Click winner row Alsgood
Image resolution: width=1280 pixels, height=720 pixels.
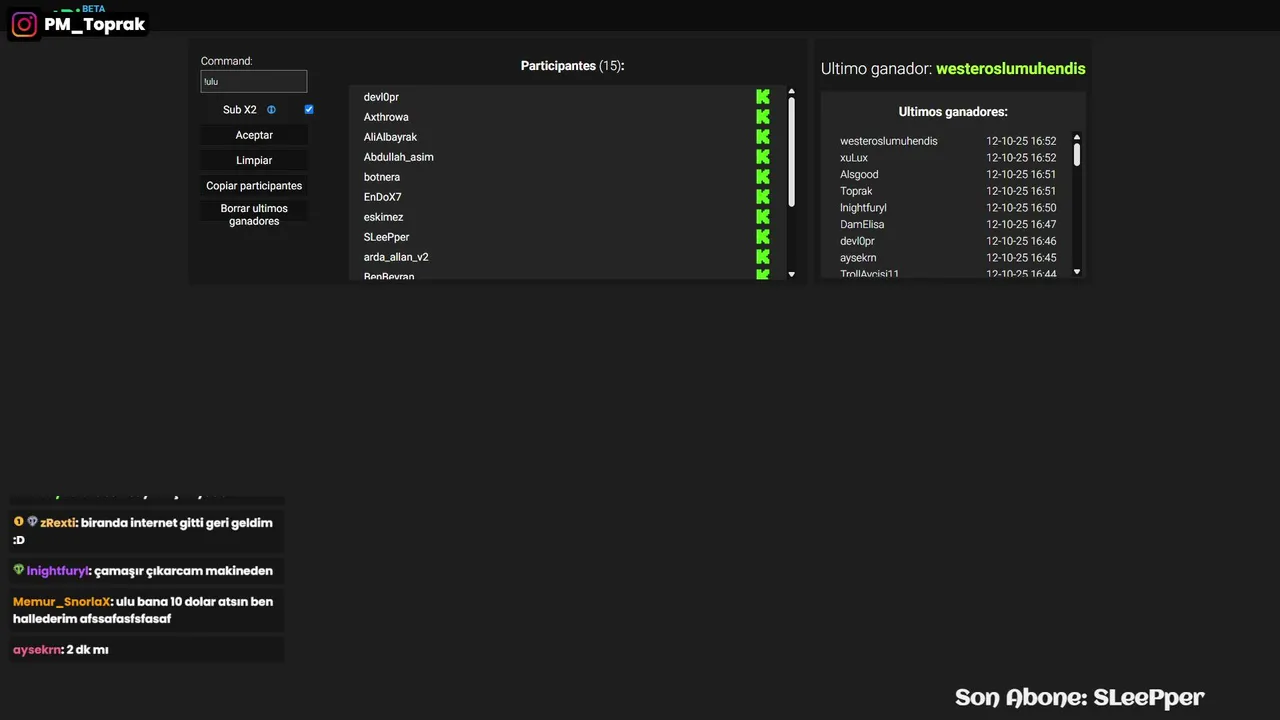948,174
